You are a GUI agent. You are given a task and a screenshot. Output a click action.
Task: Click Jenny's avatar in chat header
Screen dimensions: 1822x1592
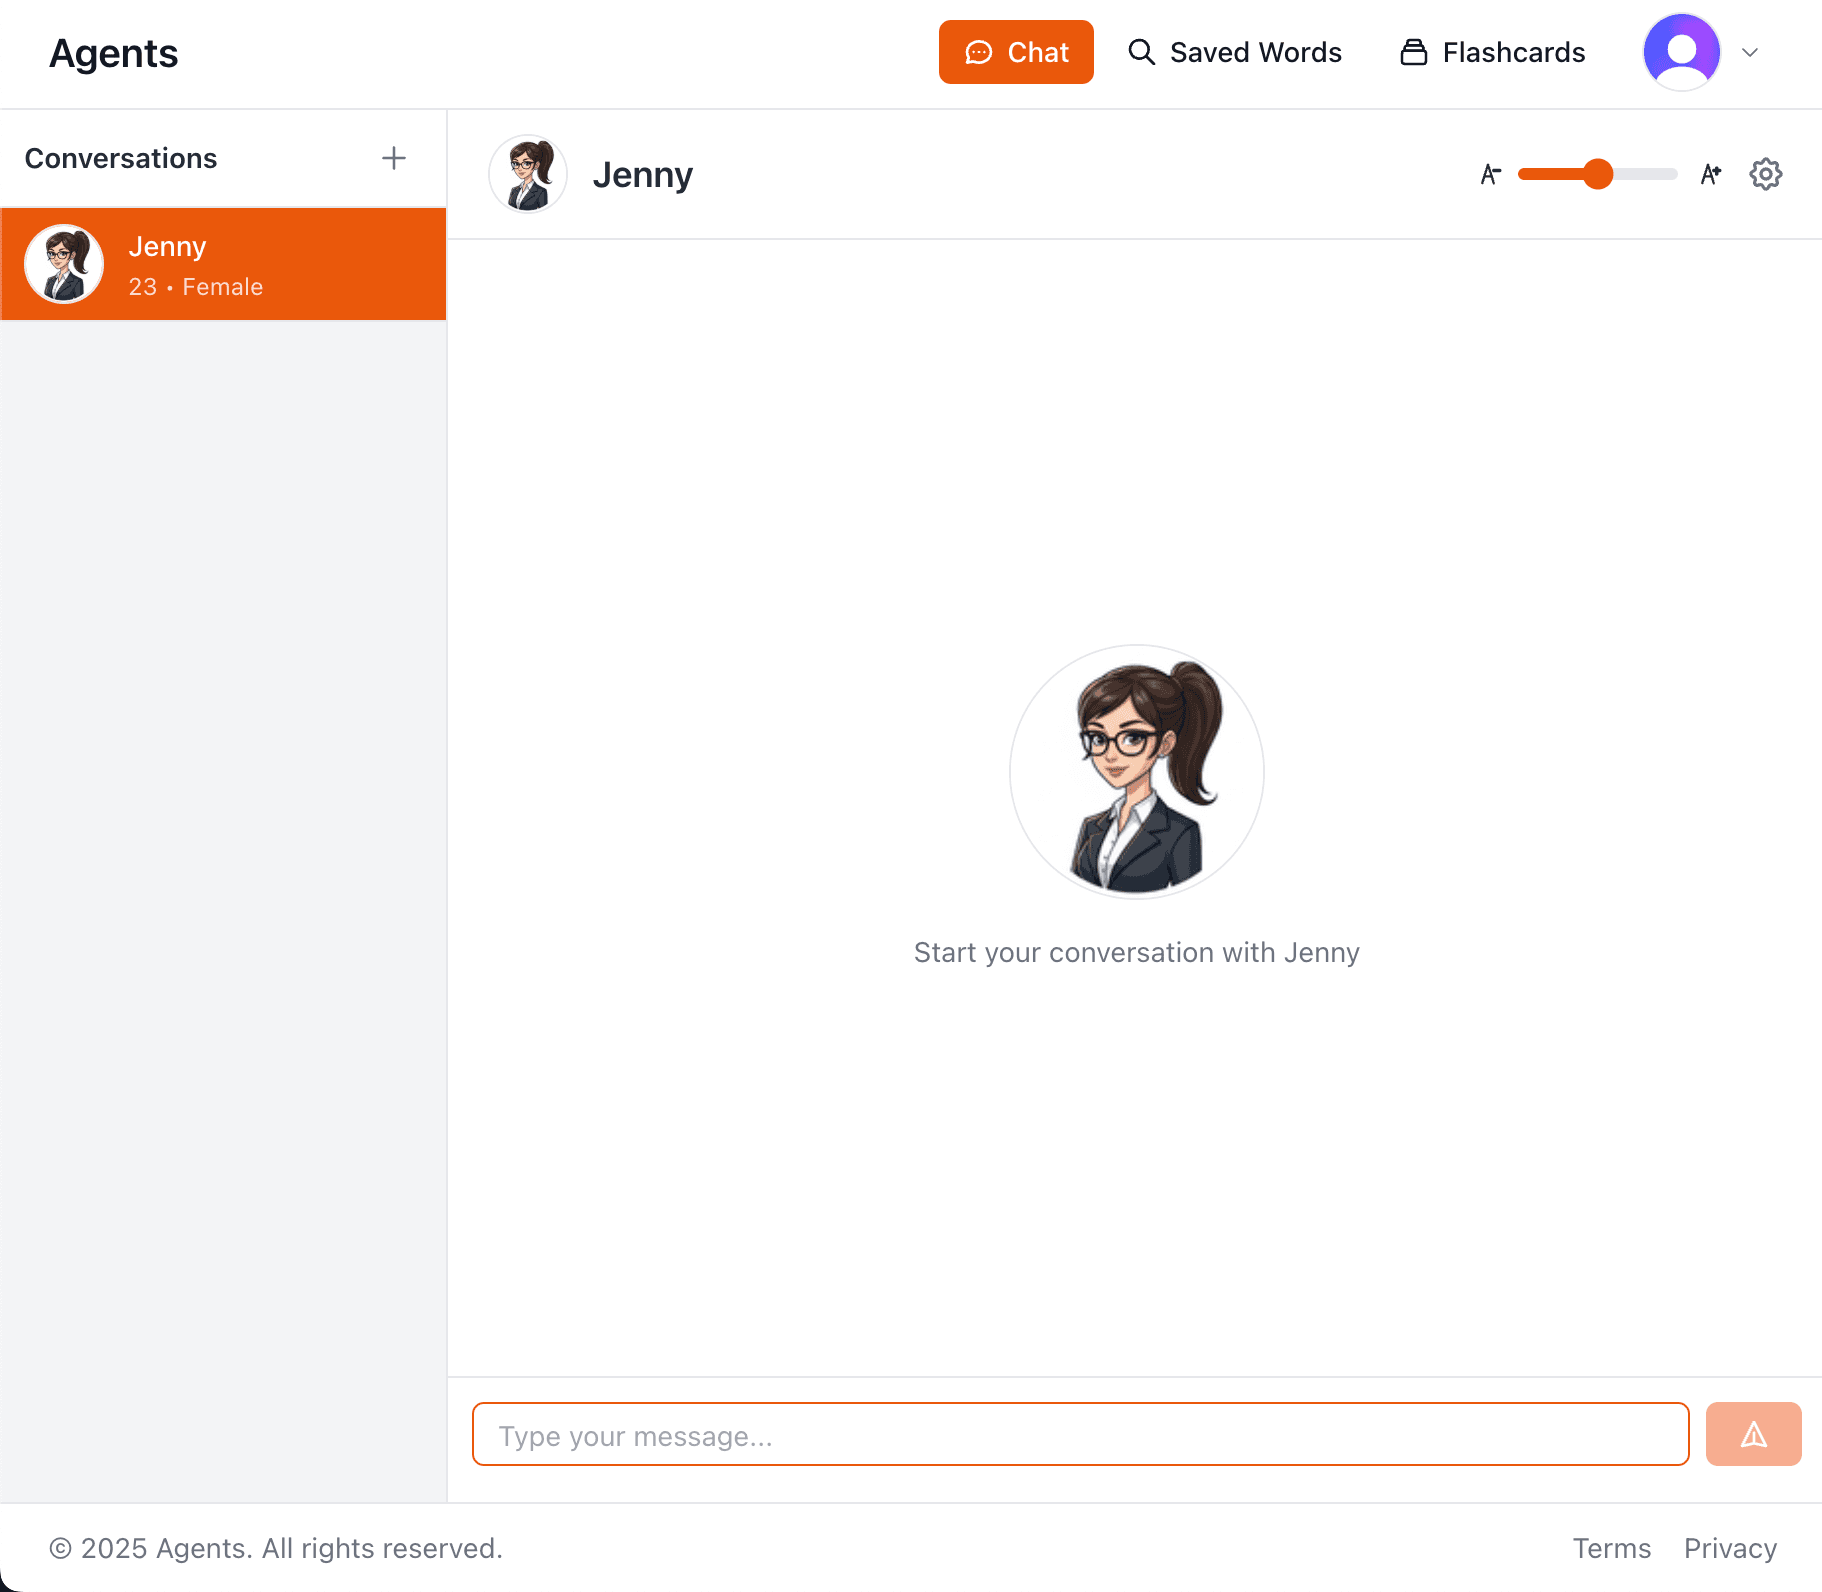pyautogui.click(x=528, y=174)
